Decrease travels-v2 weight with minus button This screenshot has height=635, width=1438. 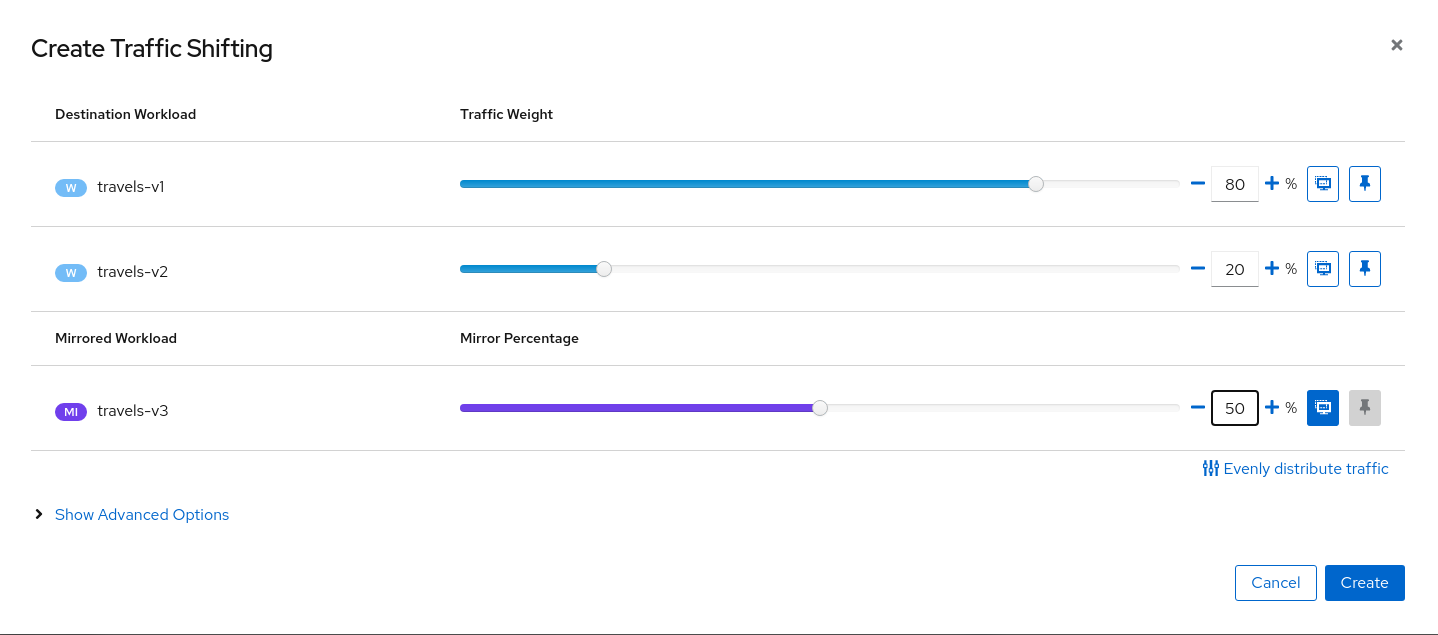(x=1197, y=269)
